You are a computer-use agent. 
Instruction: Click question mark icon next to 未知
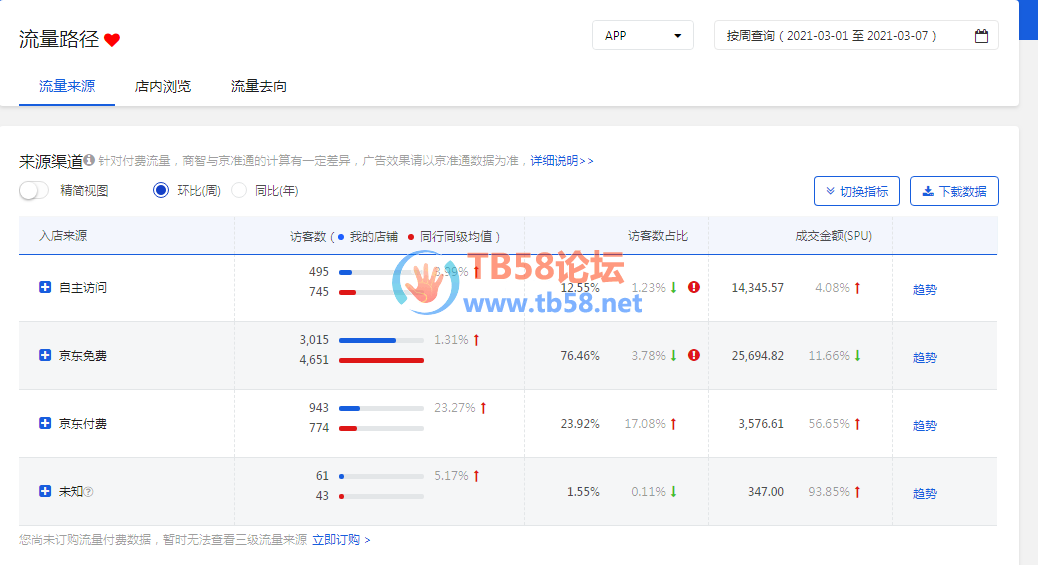click(88, 491)
